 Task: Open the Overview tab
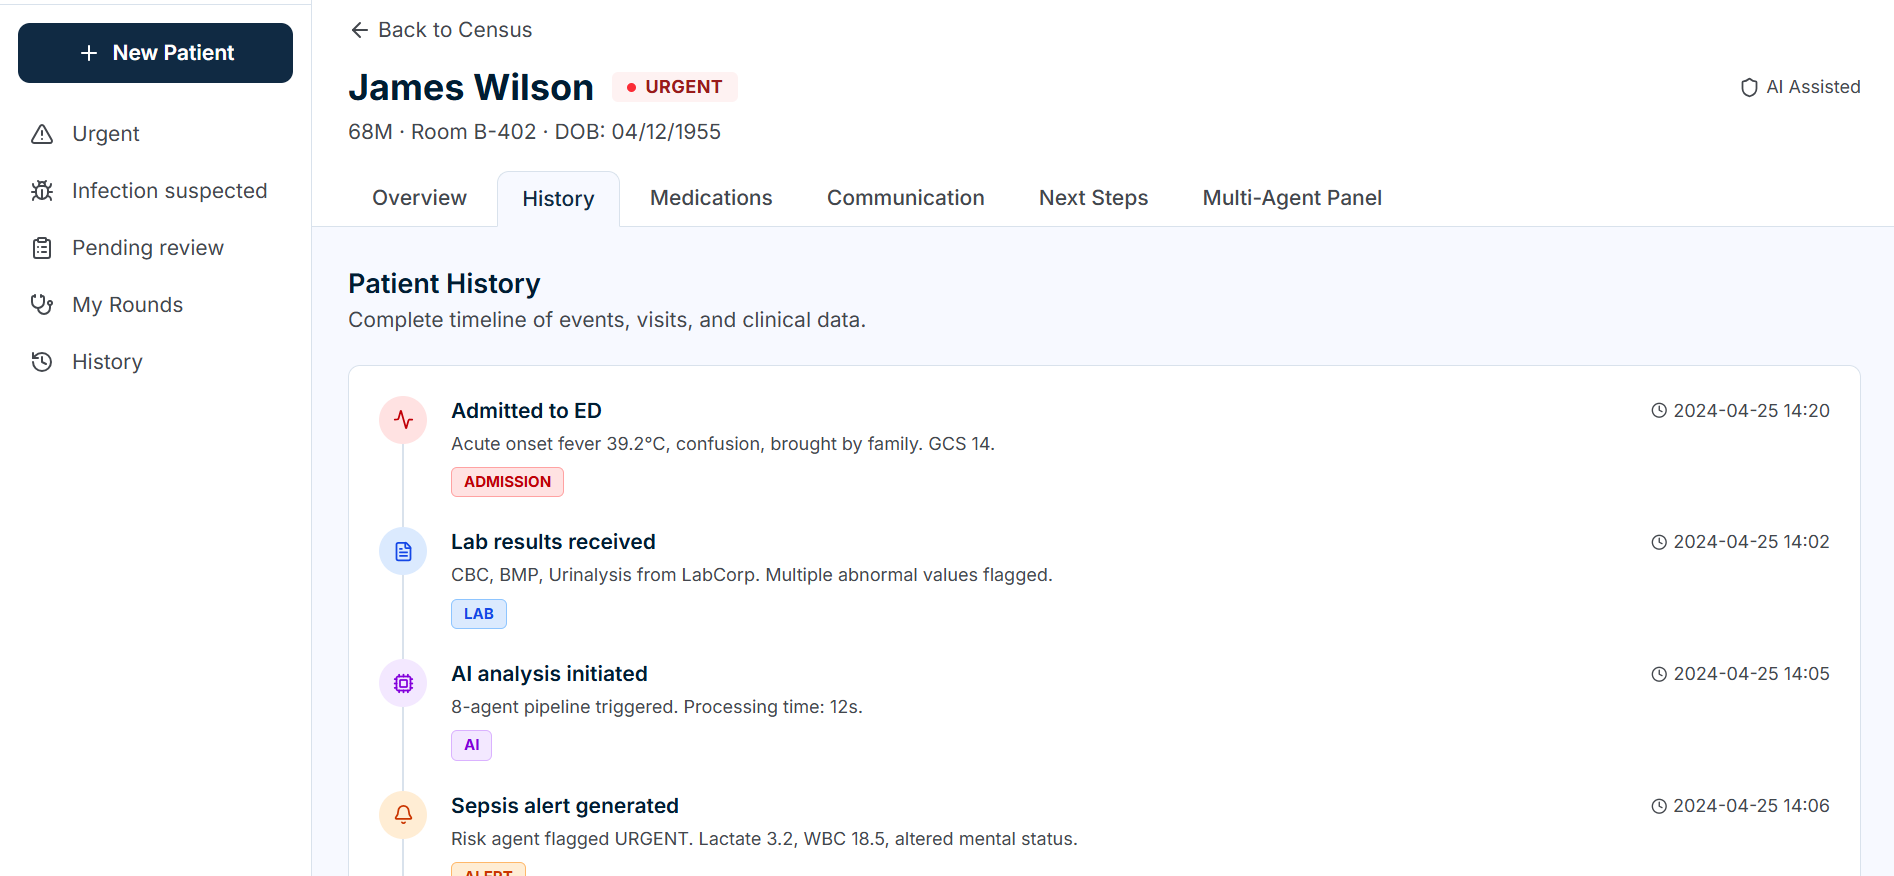(419, 198)
